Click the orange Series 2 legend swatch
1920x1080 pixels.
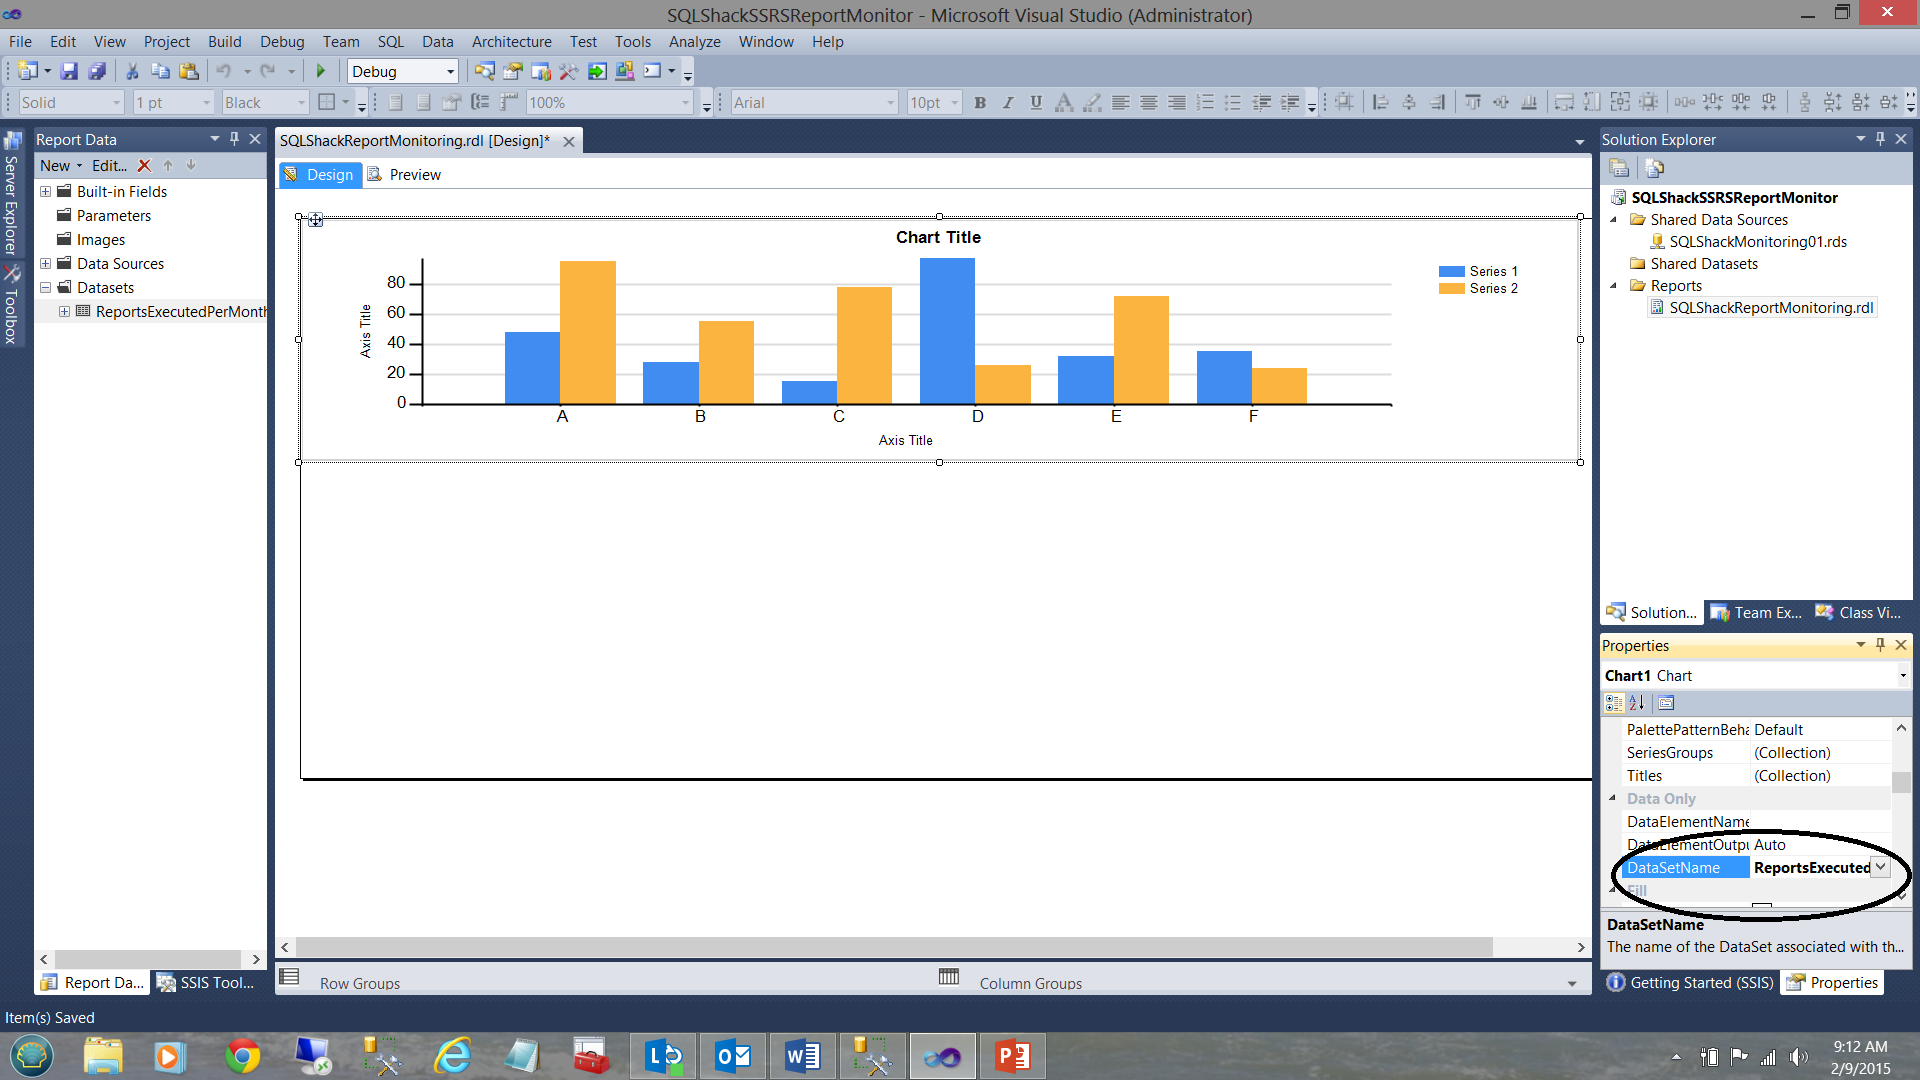[x=1451, y=289]
